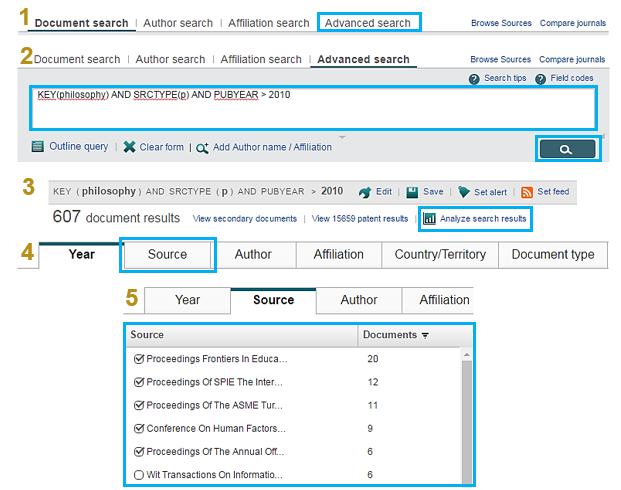
Task: Click View secondary documents link
Action: pos(245,218)
